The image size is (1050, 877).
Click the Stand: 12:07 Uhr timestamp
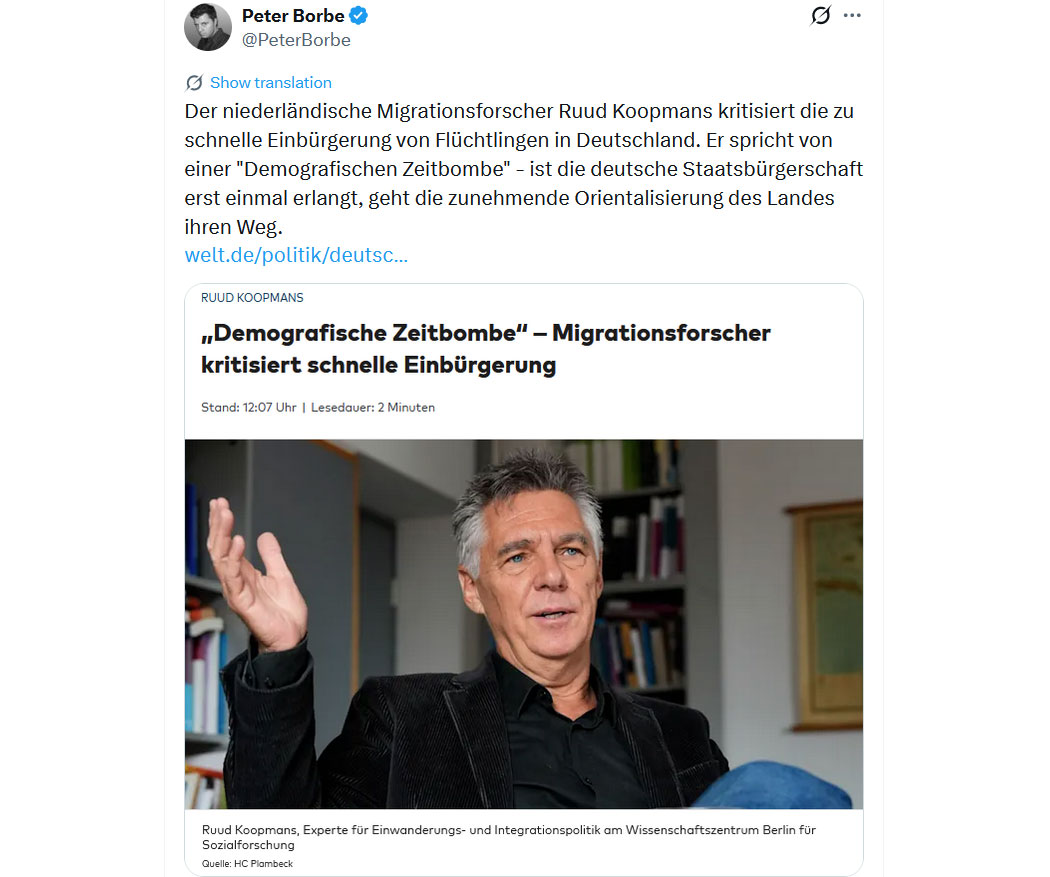point(248,407)
